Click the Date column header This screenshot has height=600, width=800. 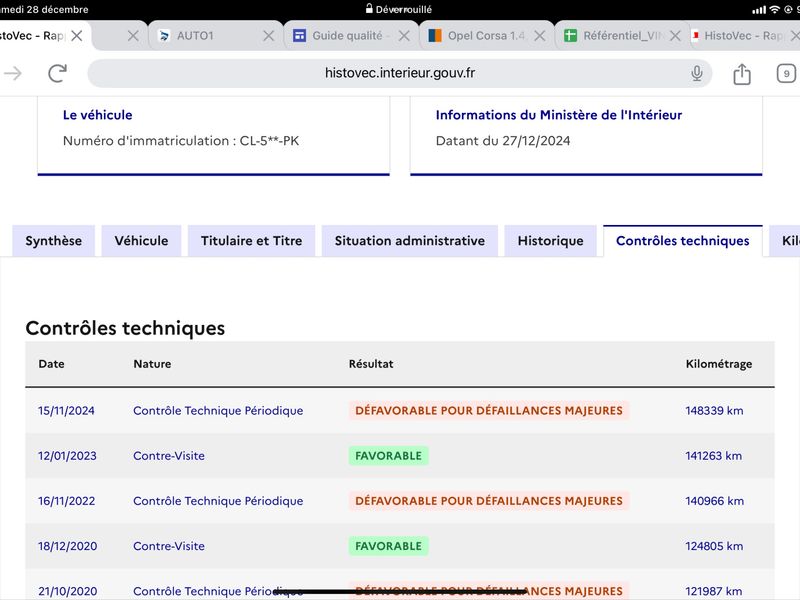tap(52, 364)
